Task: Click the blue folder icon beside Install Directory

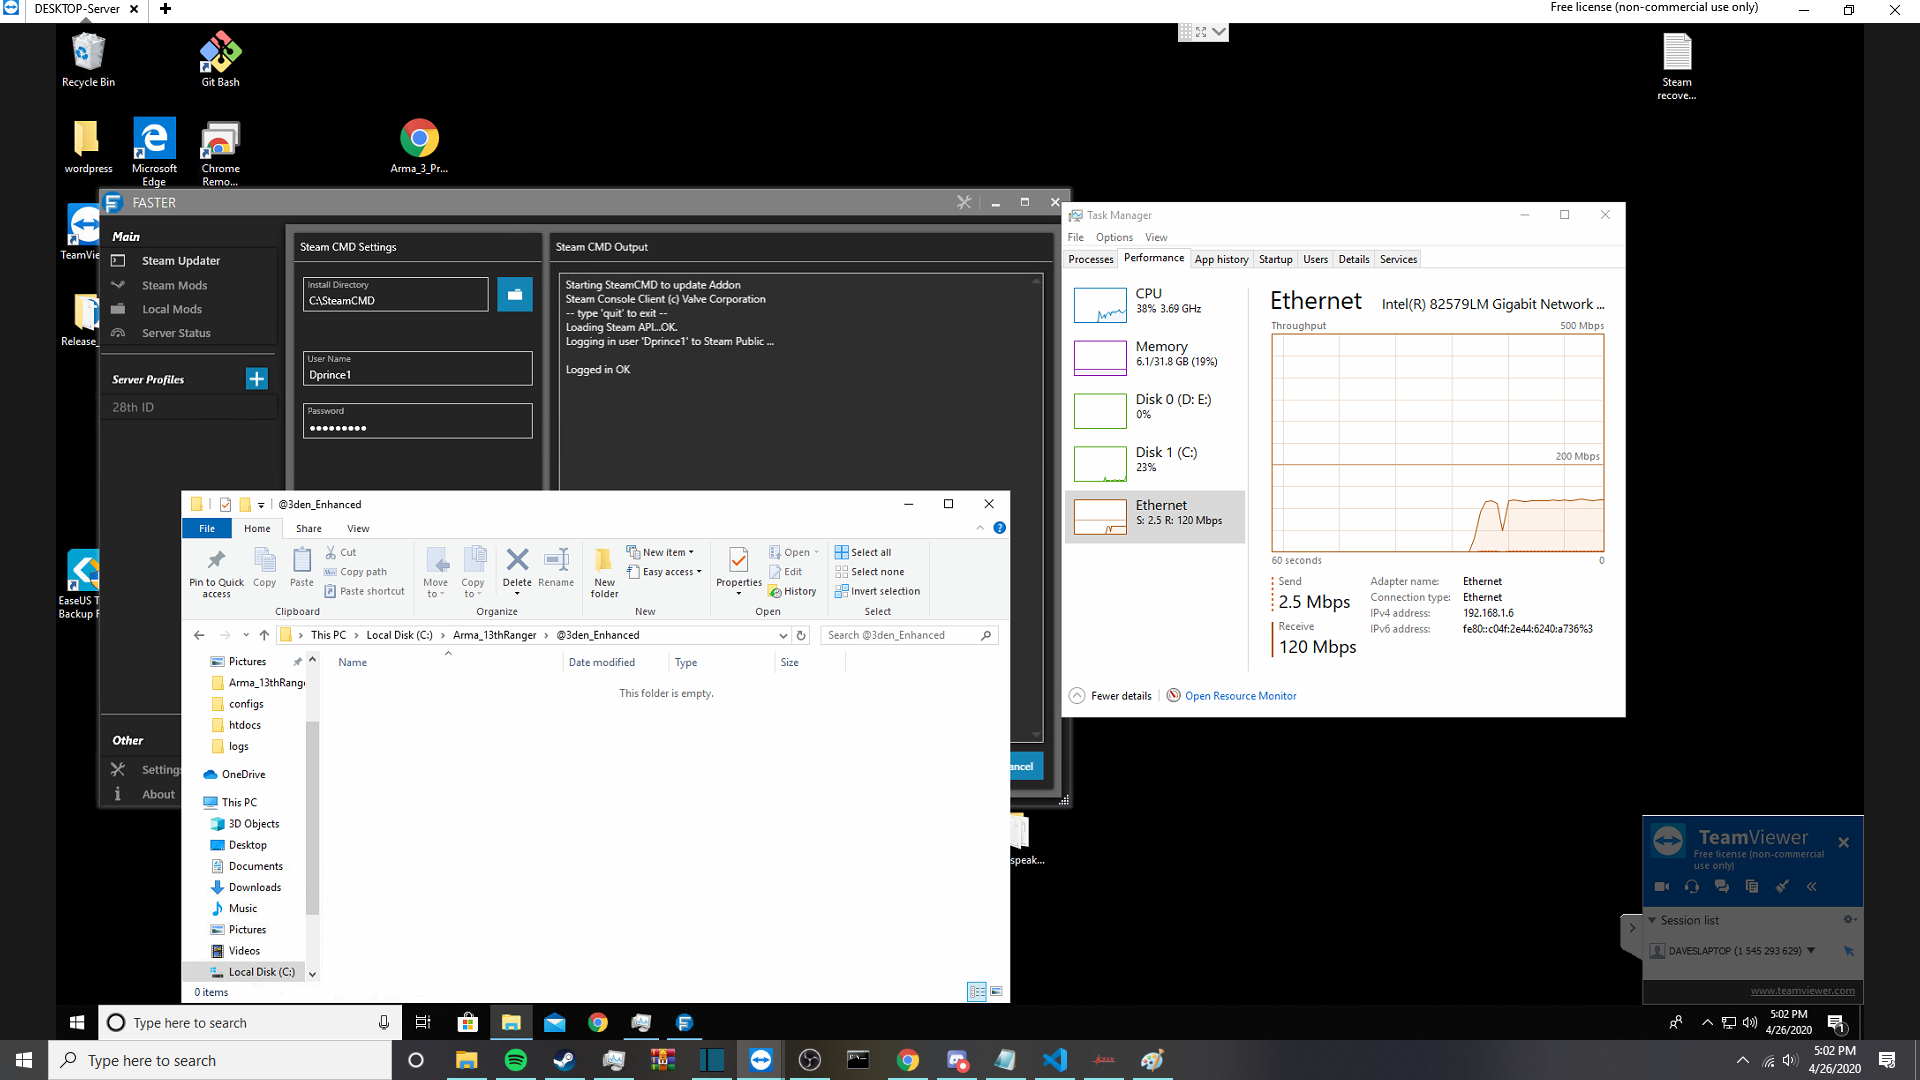Action: tap(515, 294)
